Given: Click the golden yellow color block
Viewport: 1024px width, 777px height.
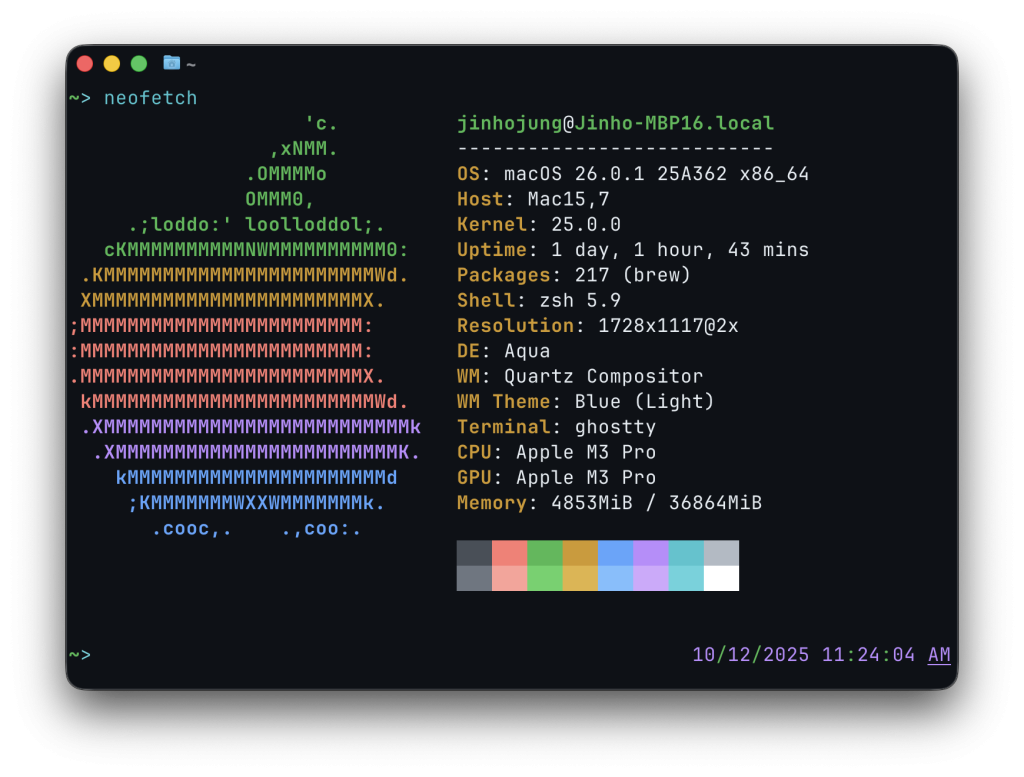Looking at the screenshot, I should [x=580, y=553].
